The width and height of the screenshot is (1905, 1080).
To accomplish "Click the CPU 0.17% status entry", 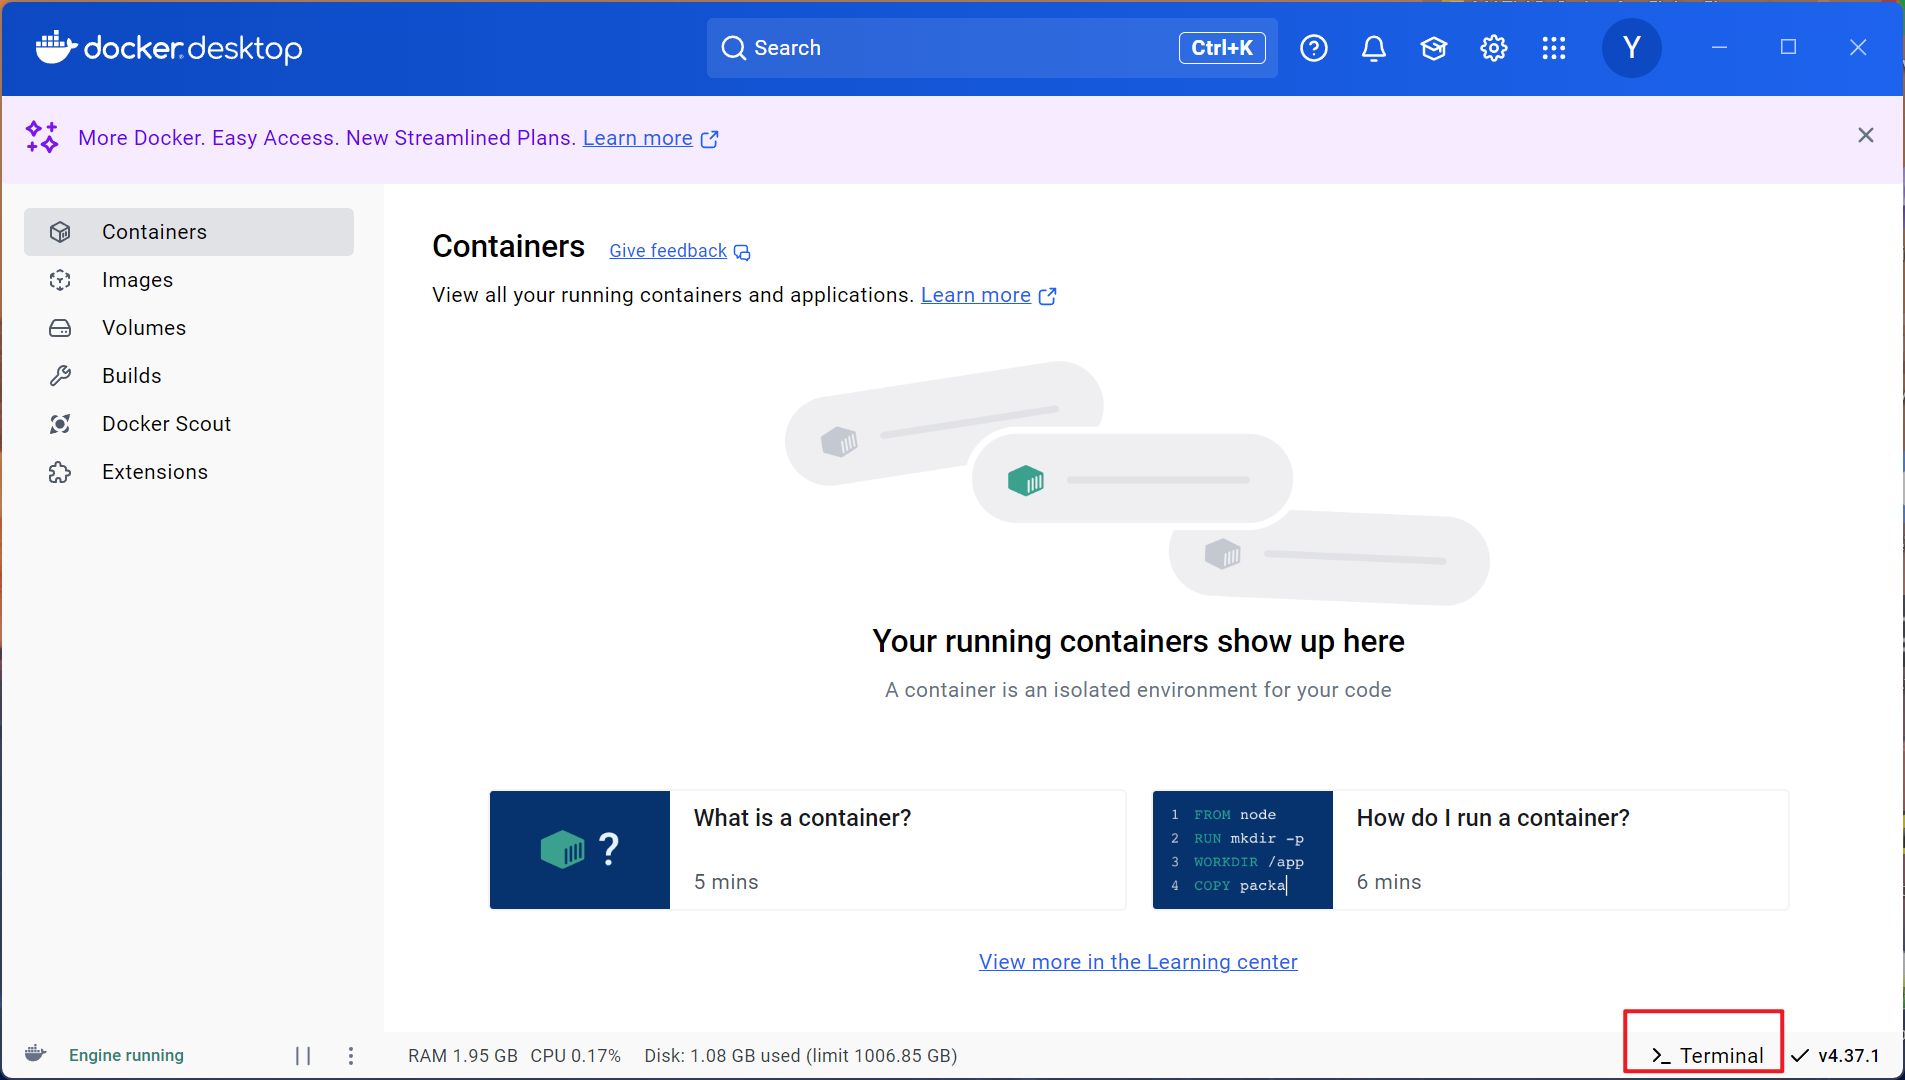I will pos(576,1056).
